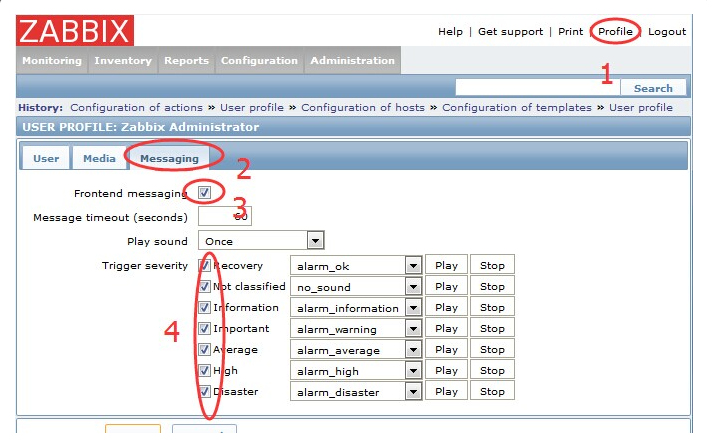Stop the Information alarm sound
Image resolution: width=707 pixels, height=435 pixels.
coord(492,307)
